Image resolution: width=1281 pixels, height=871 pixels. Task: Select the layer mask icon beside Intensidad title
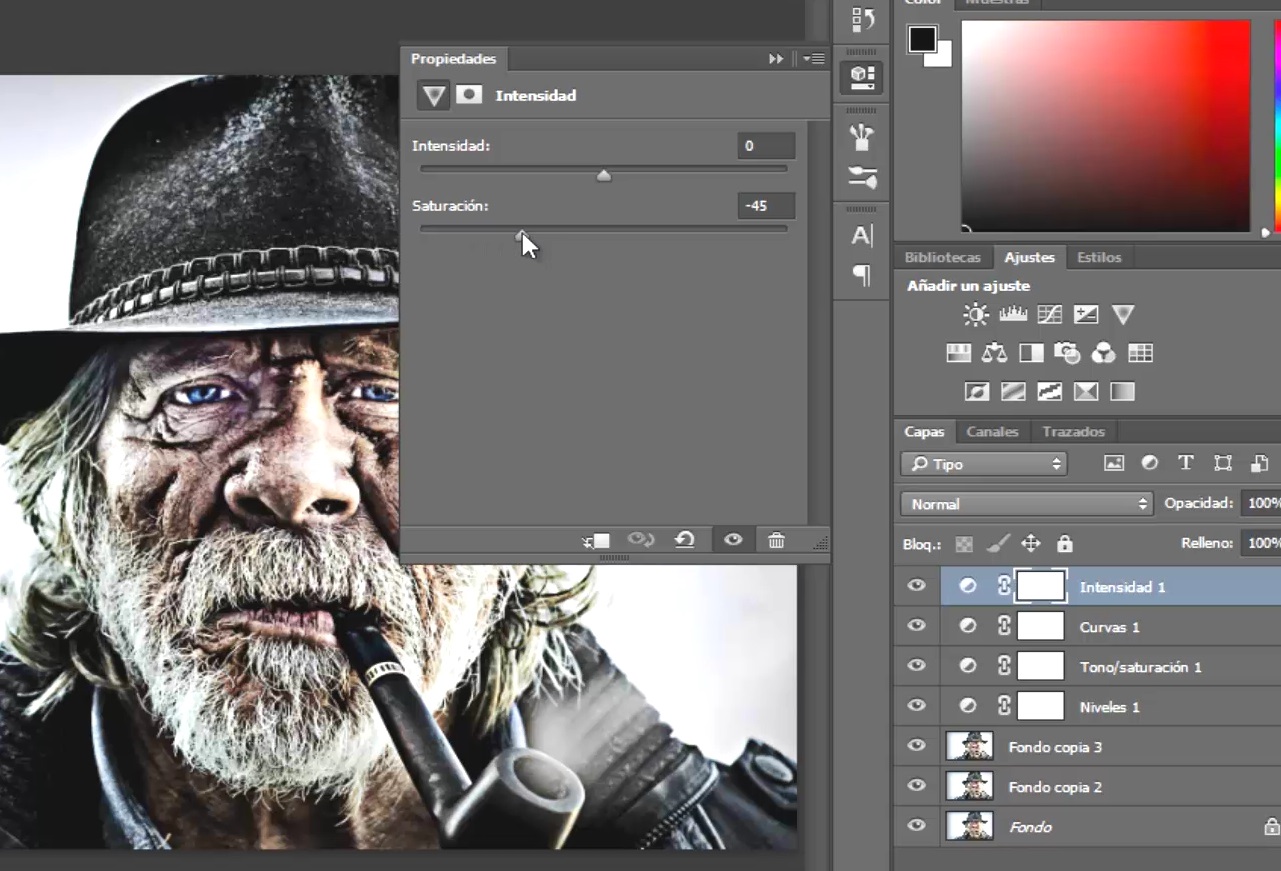[469, 95]
